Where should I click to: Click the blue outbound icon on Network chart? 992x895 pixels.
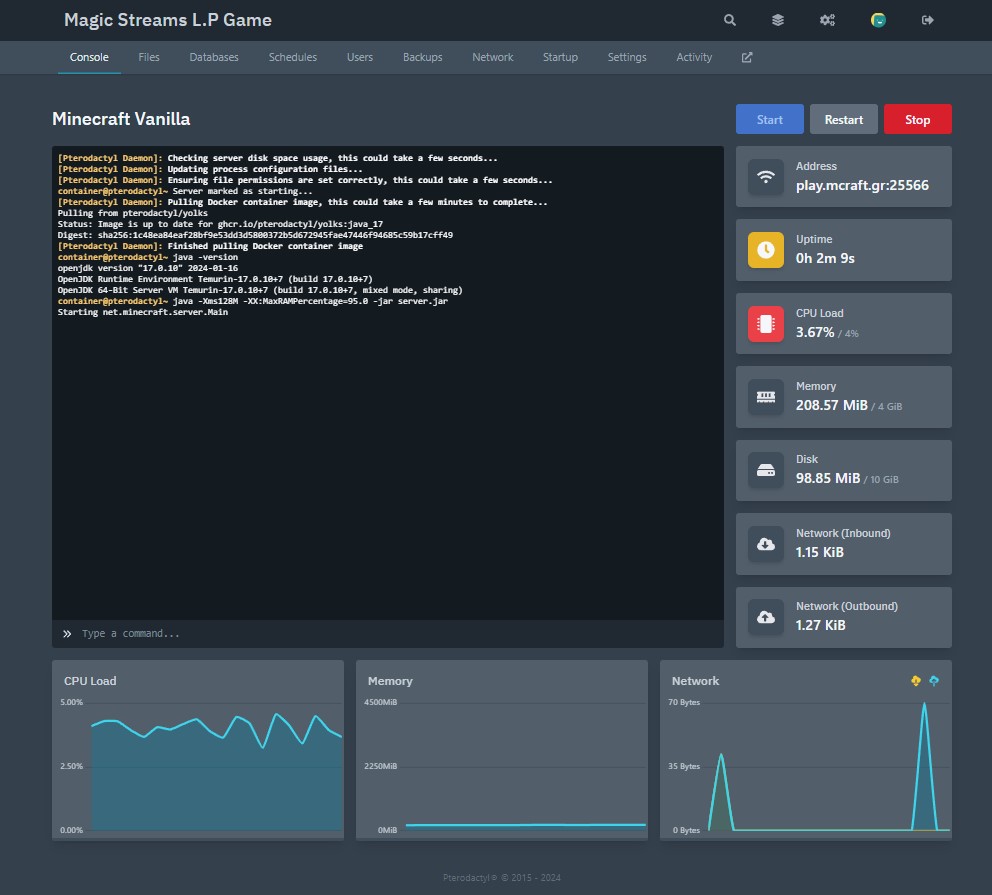pos(934,681)
